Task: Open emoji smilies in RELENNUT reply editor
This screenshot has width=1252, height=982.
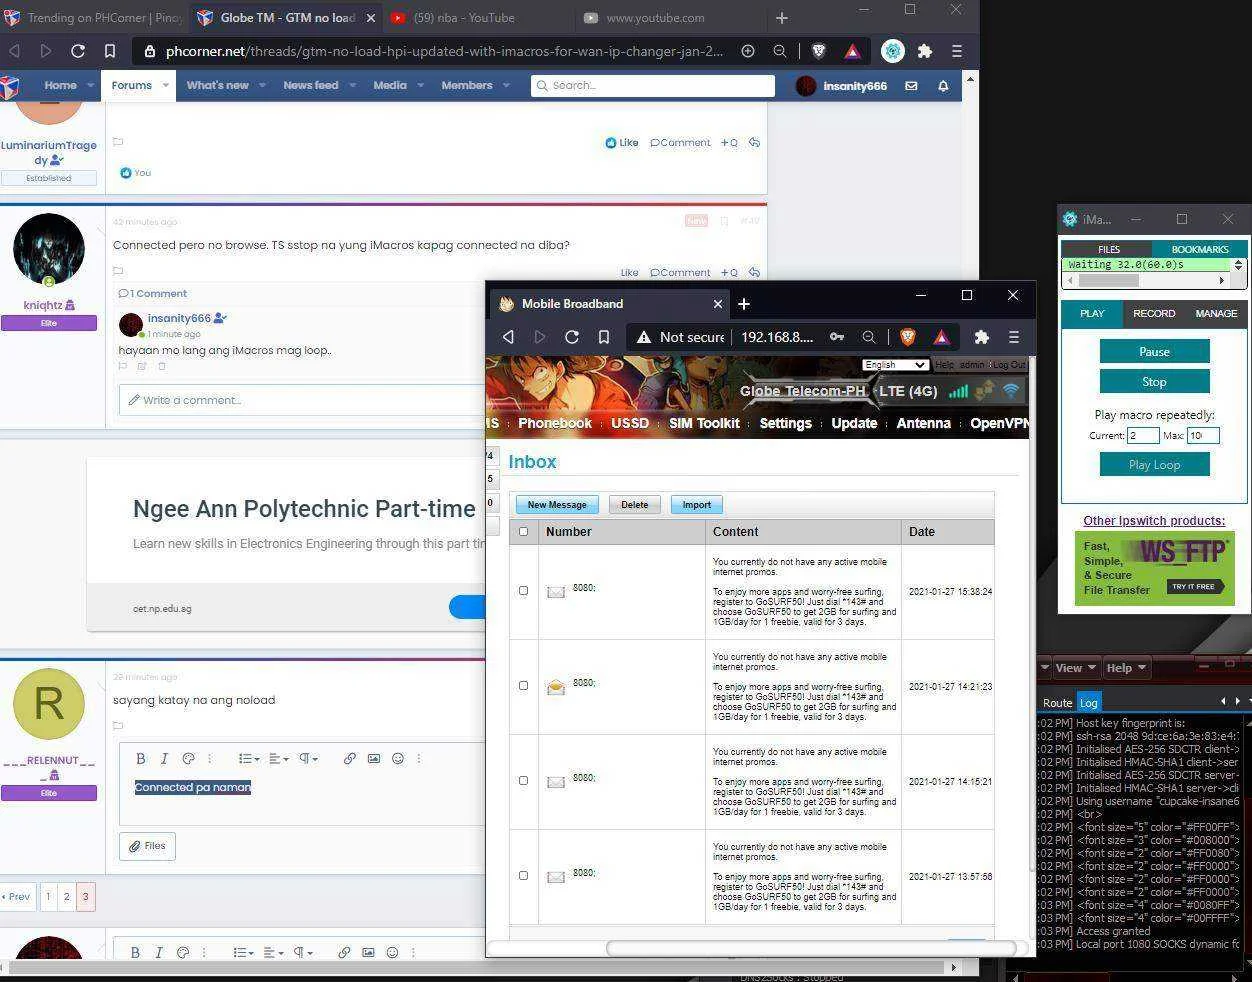Action: click(398, 759)
